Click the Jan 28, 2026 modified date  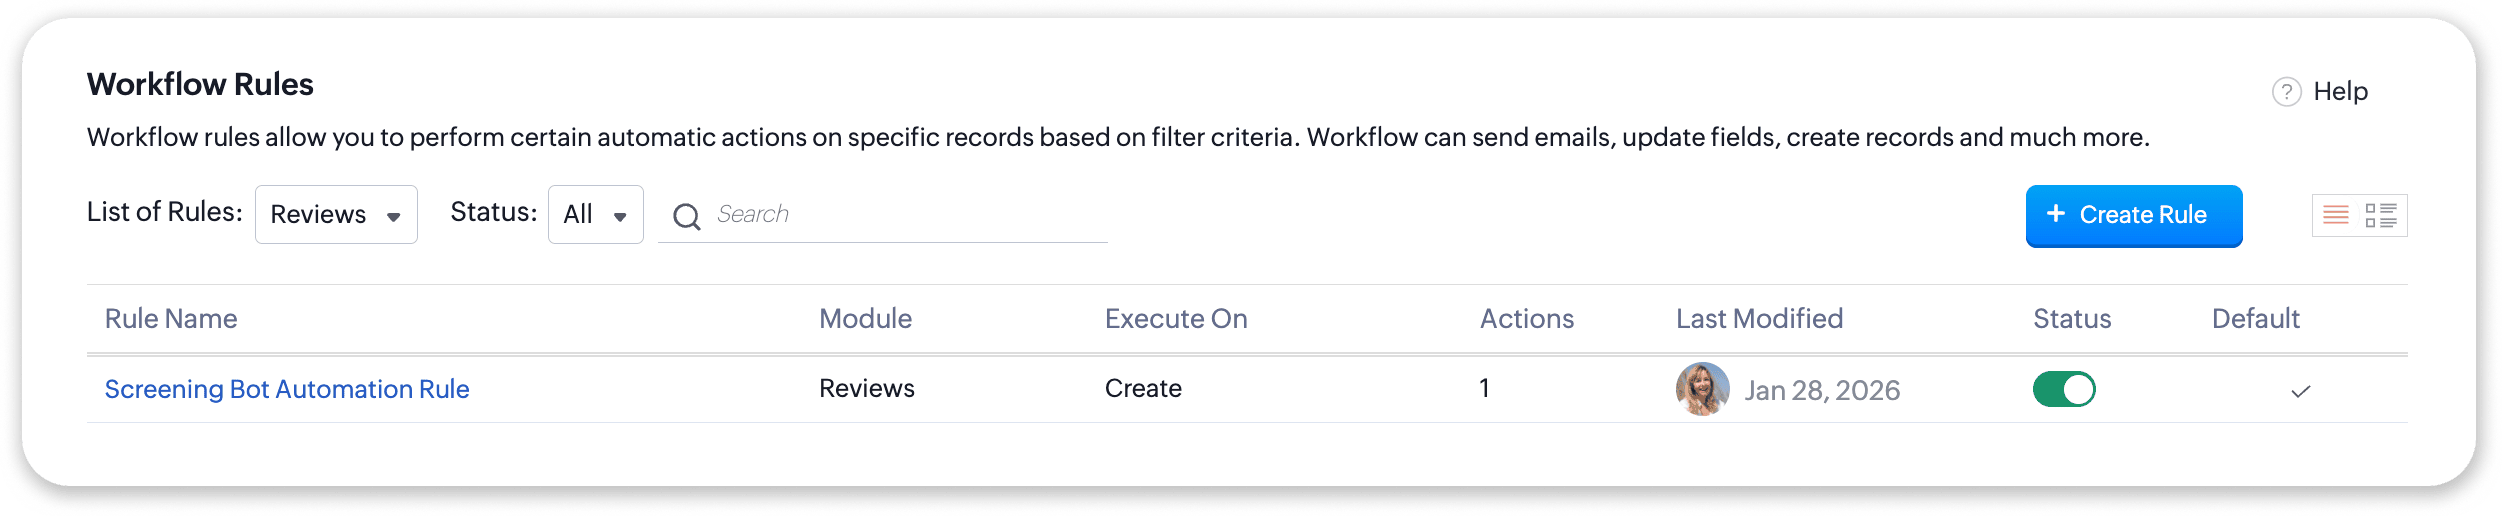(1822, 390)
